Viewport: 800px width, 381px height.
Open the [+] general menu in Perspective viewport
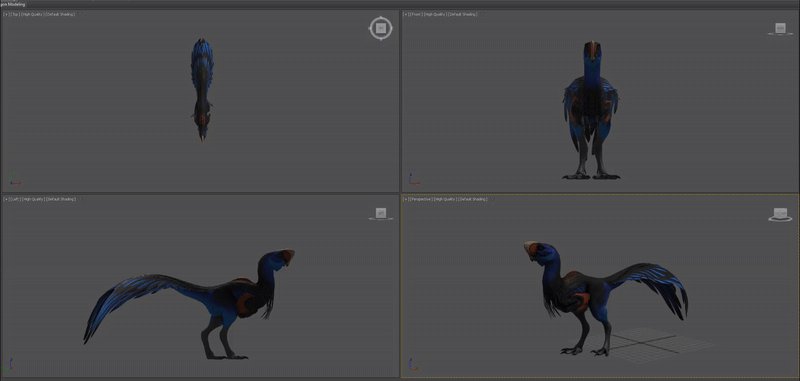click(x=407, y=199)
